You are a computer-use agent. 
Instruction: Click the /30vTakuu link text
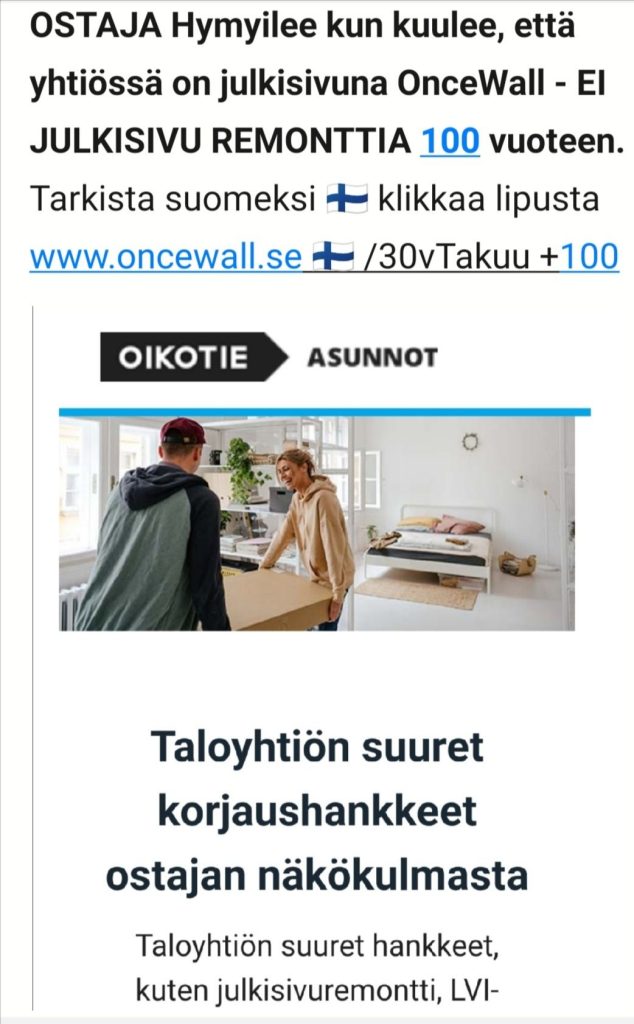point(447,256)
